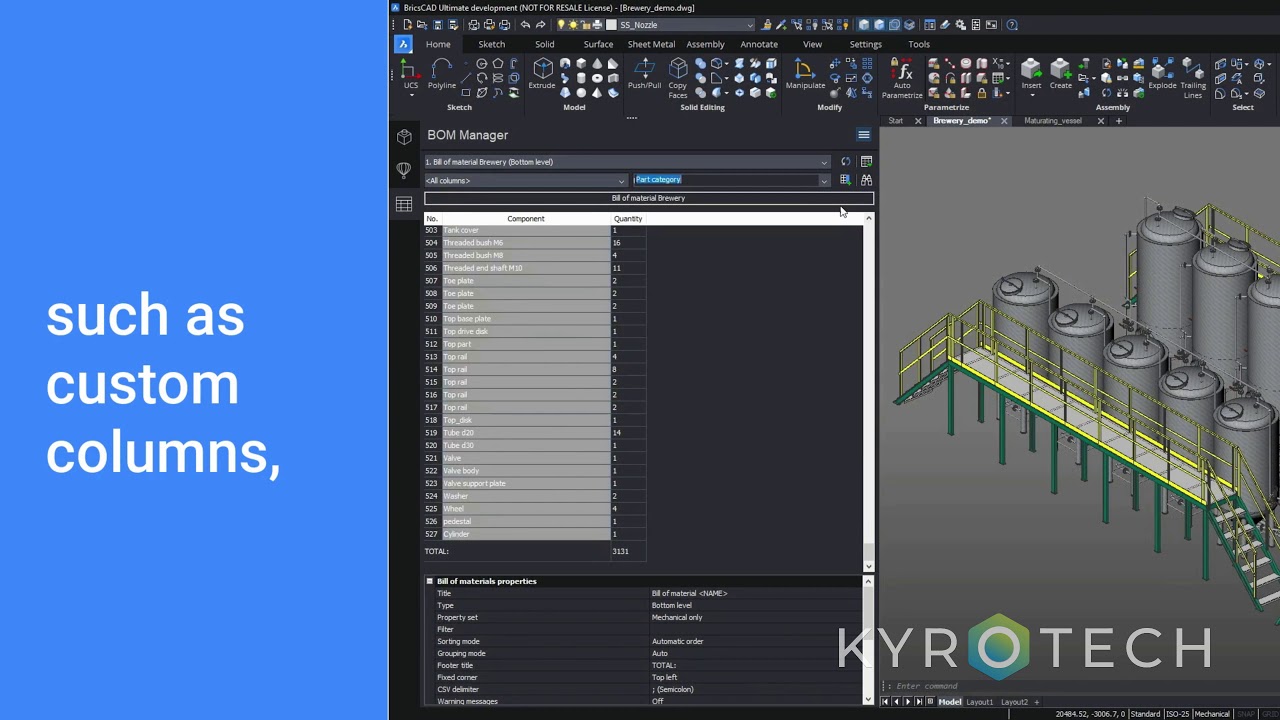Toggle the layer lock padlock icon
Viewport: 1280px width, 720px height.
pos(585,25)
